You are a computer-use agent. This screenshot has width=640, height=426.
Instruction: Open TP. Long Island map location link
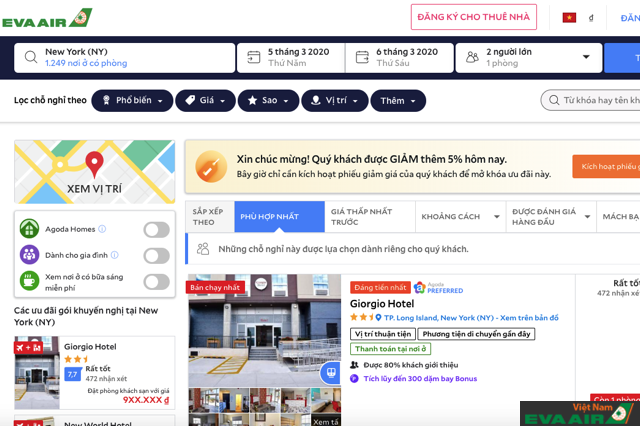pyautogui.click(x=471, y=317)
